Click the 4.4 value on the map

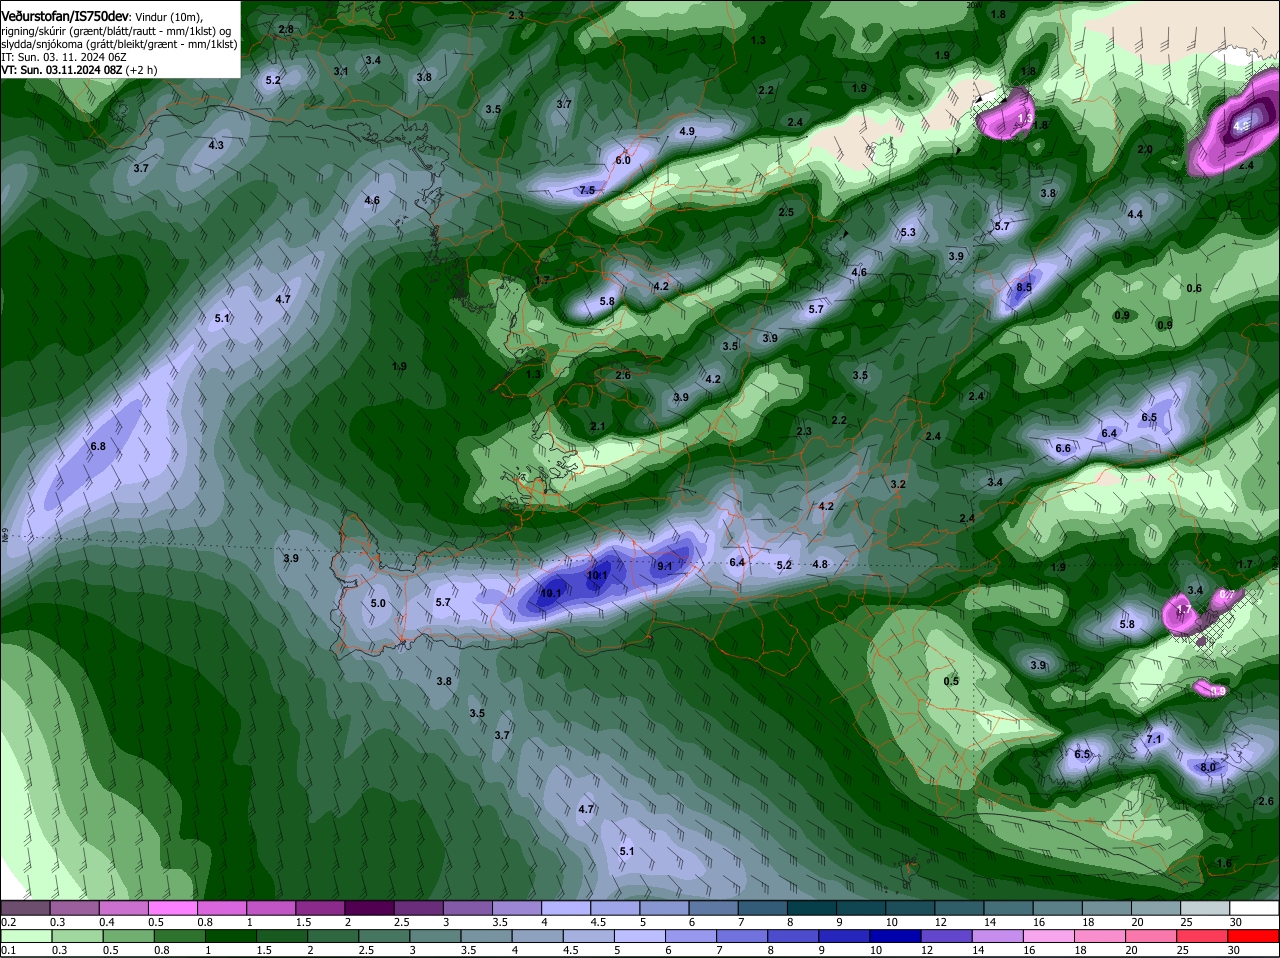(1135, 214)
